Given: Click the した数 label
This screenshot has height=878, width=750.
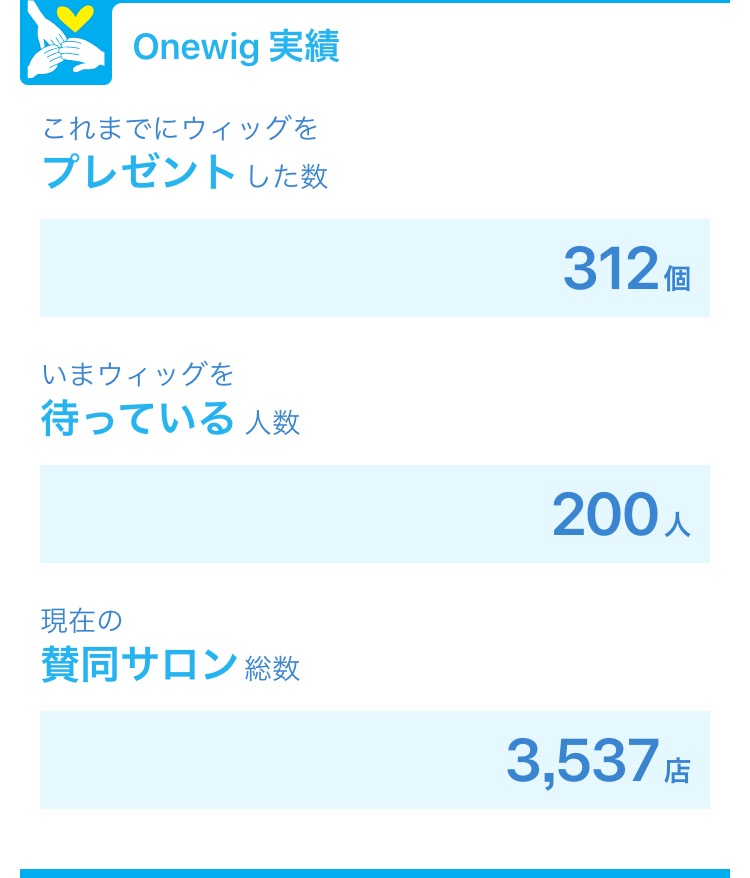Looking at the screenshot, I should pos(287,176).
